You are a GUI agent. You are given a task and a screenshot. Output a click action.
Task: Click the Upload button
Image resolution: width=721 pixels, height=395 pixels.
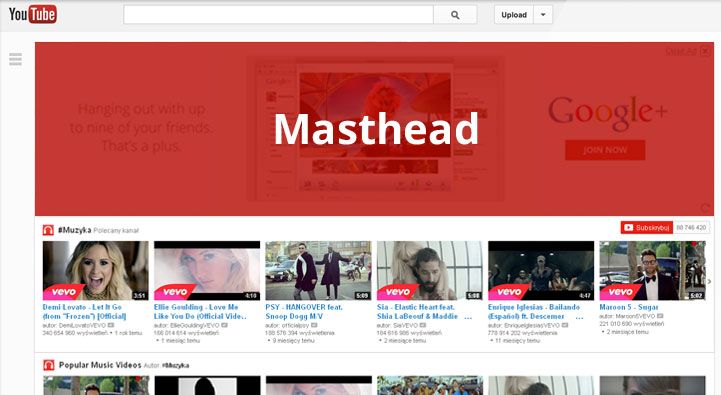pos(514,15)
